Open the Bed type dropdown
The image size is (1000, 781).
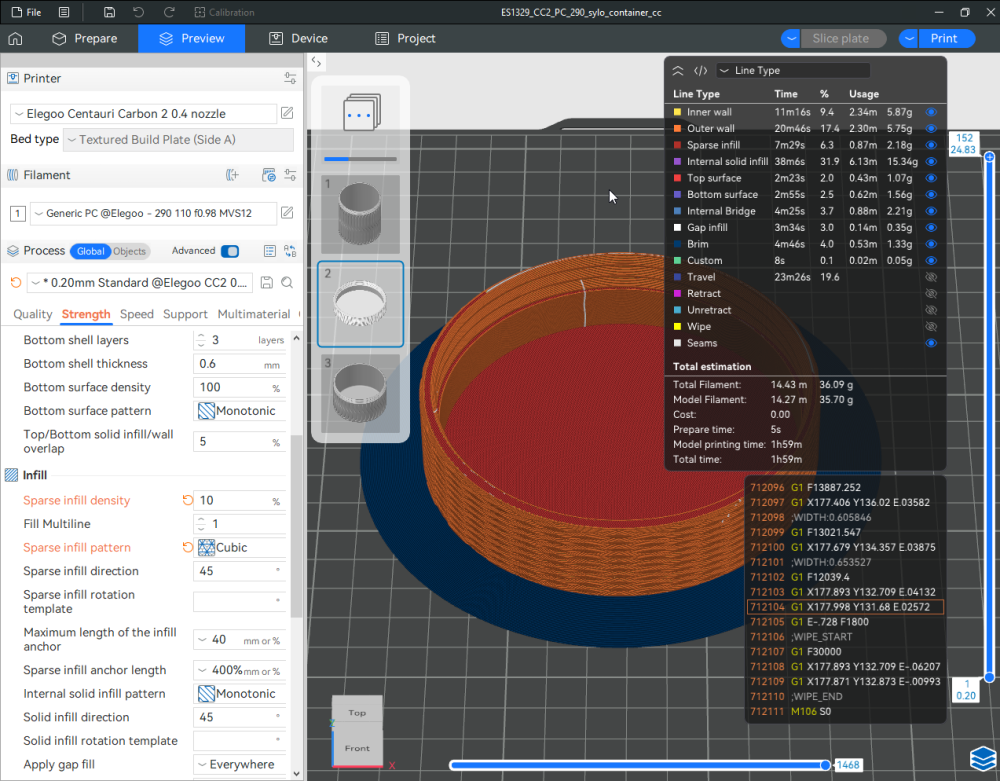[178, 140]
